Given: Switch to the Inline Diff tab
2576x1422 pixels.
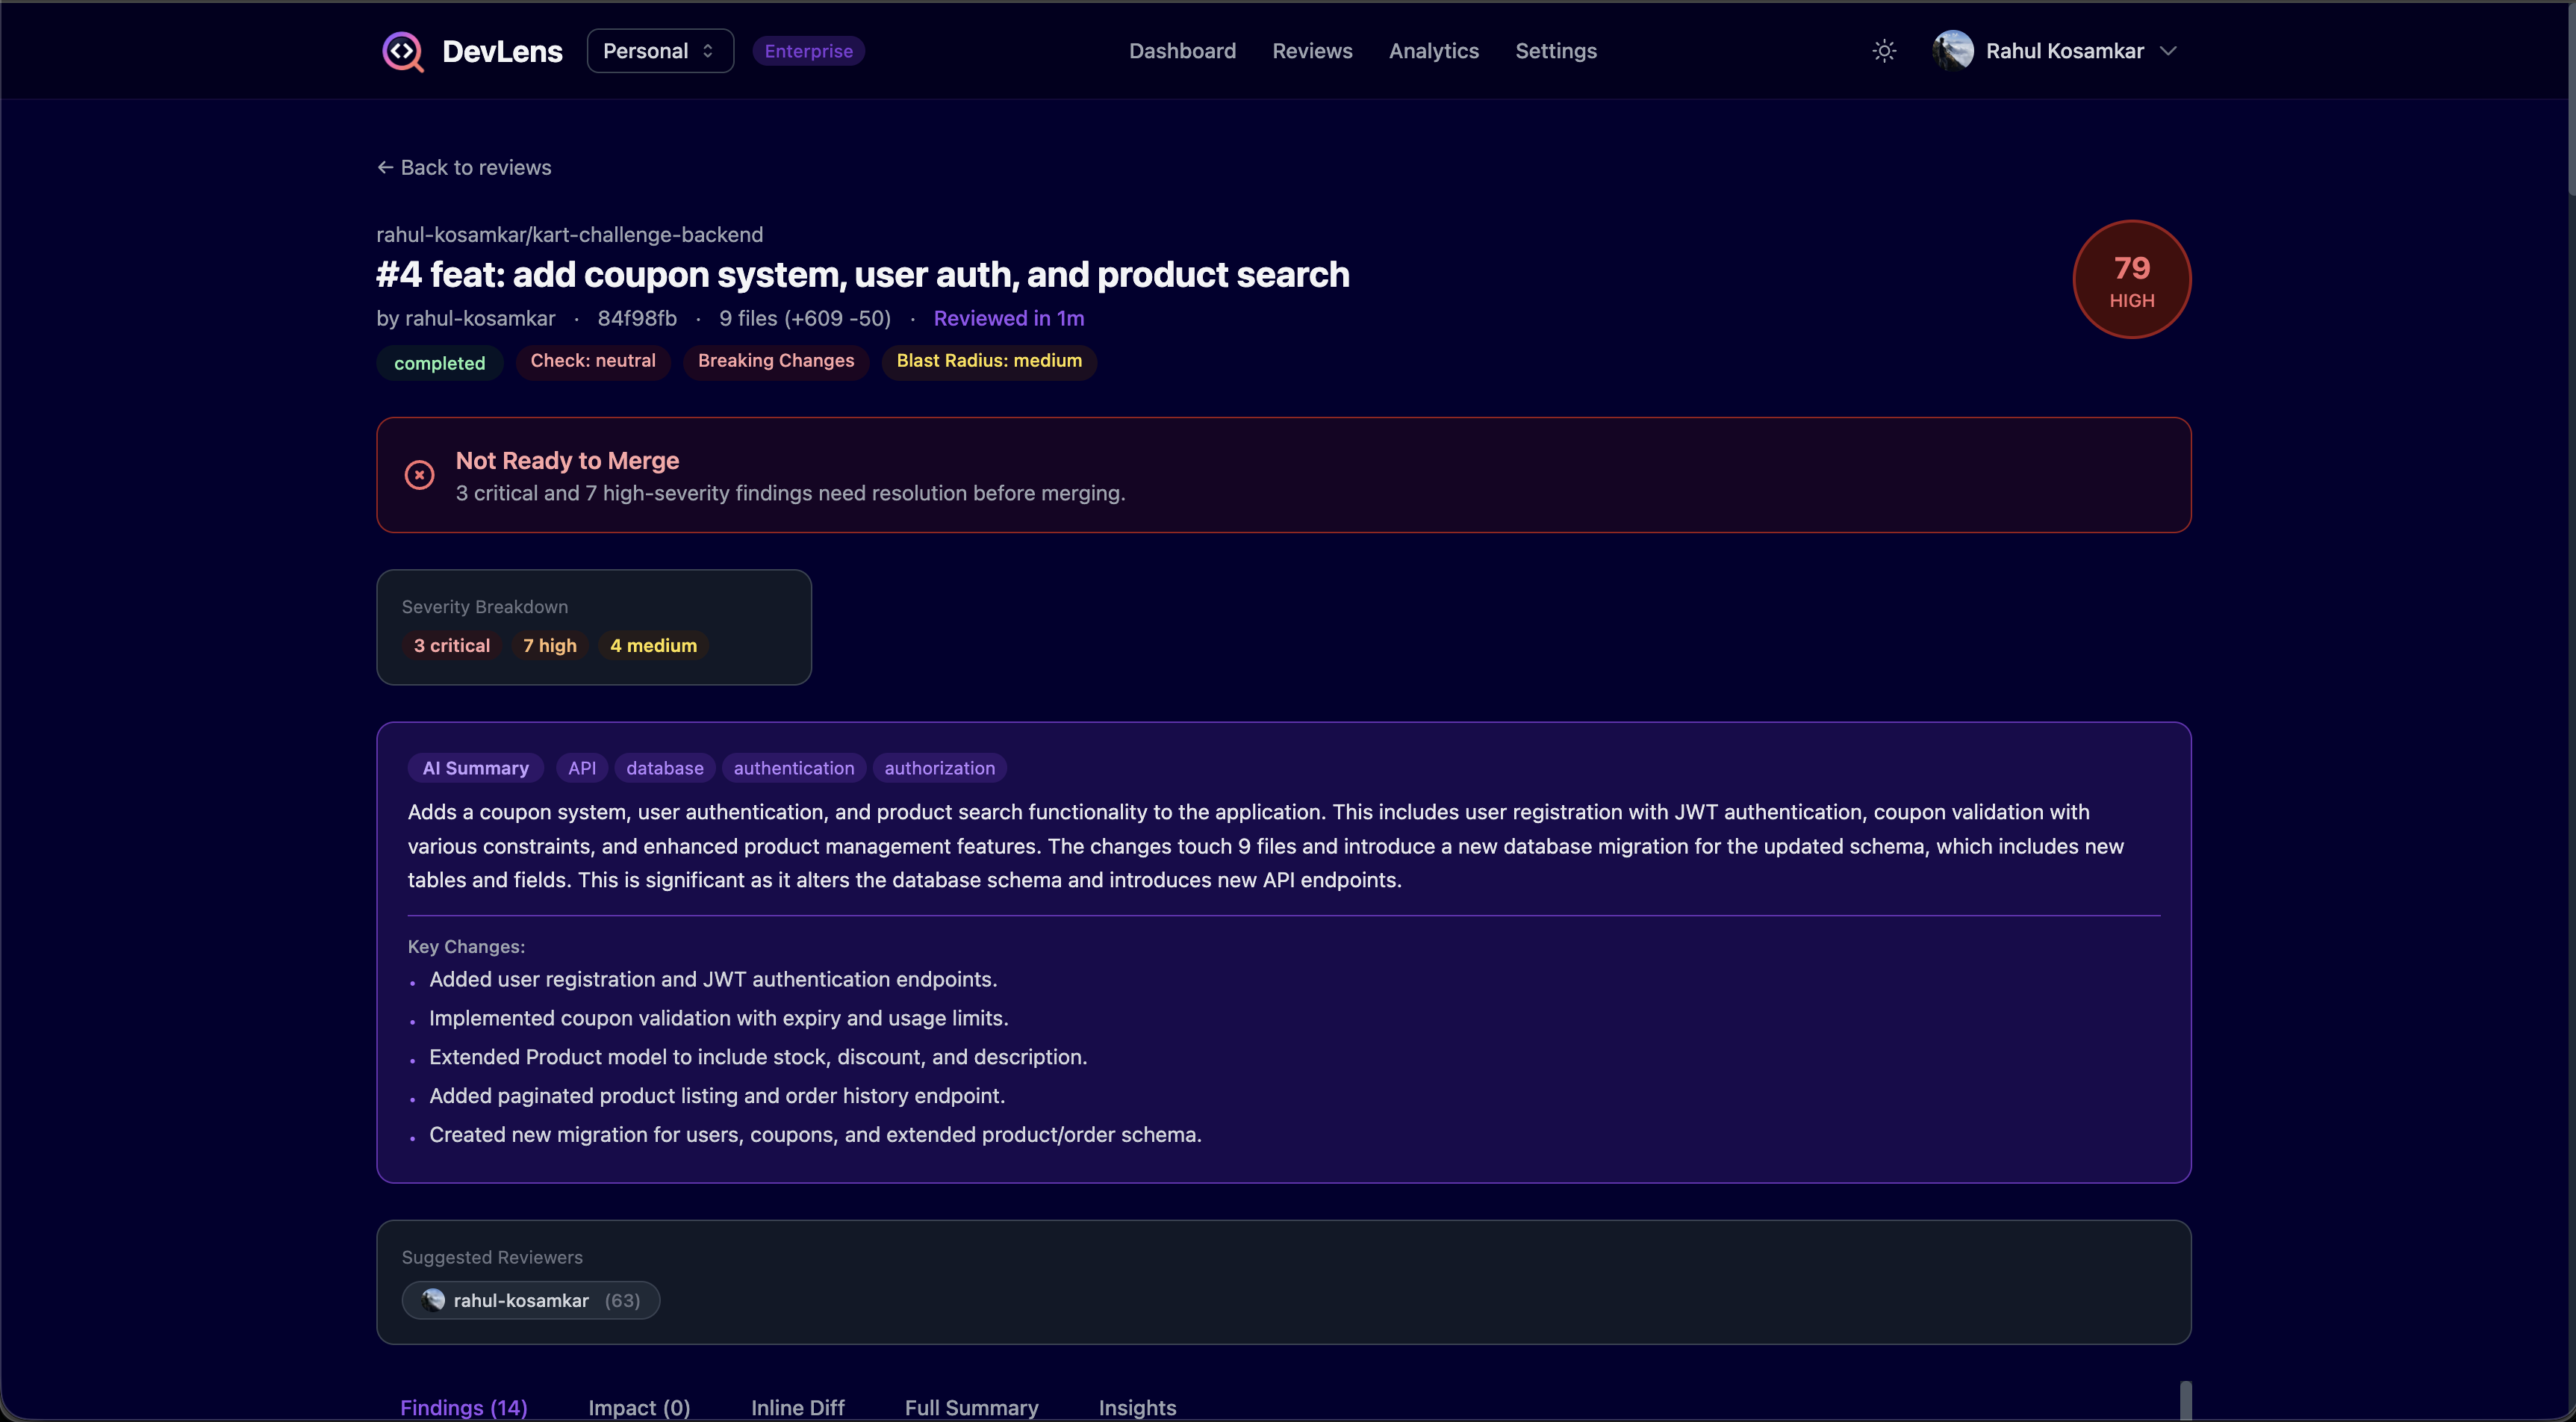Looking at the screenshot, I should (797, 1407).
